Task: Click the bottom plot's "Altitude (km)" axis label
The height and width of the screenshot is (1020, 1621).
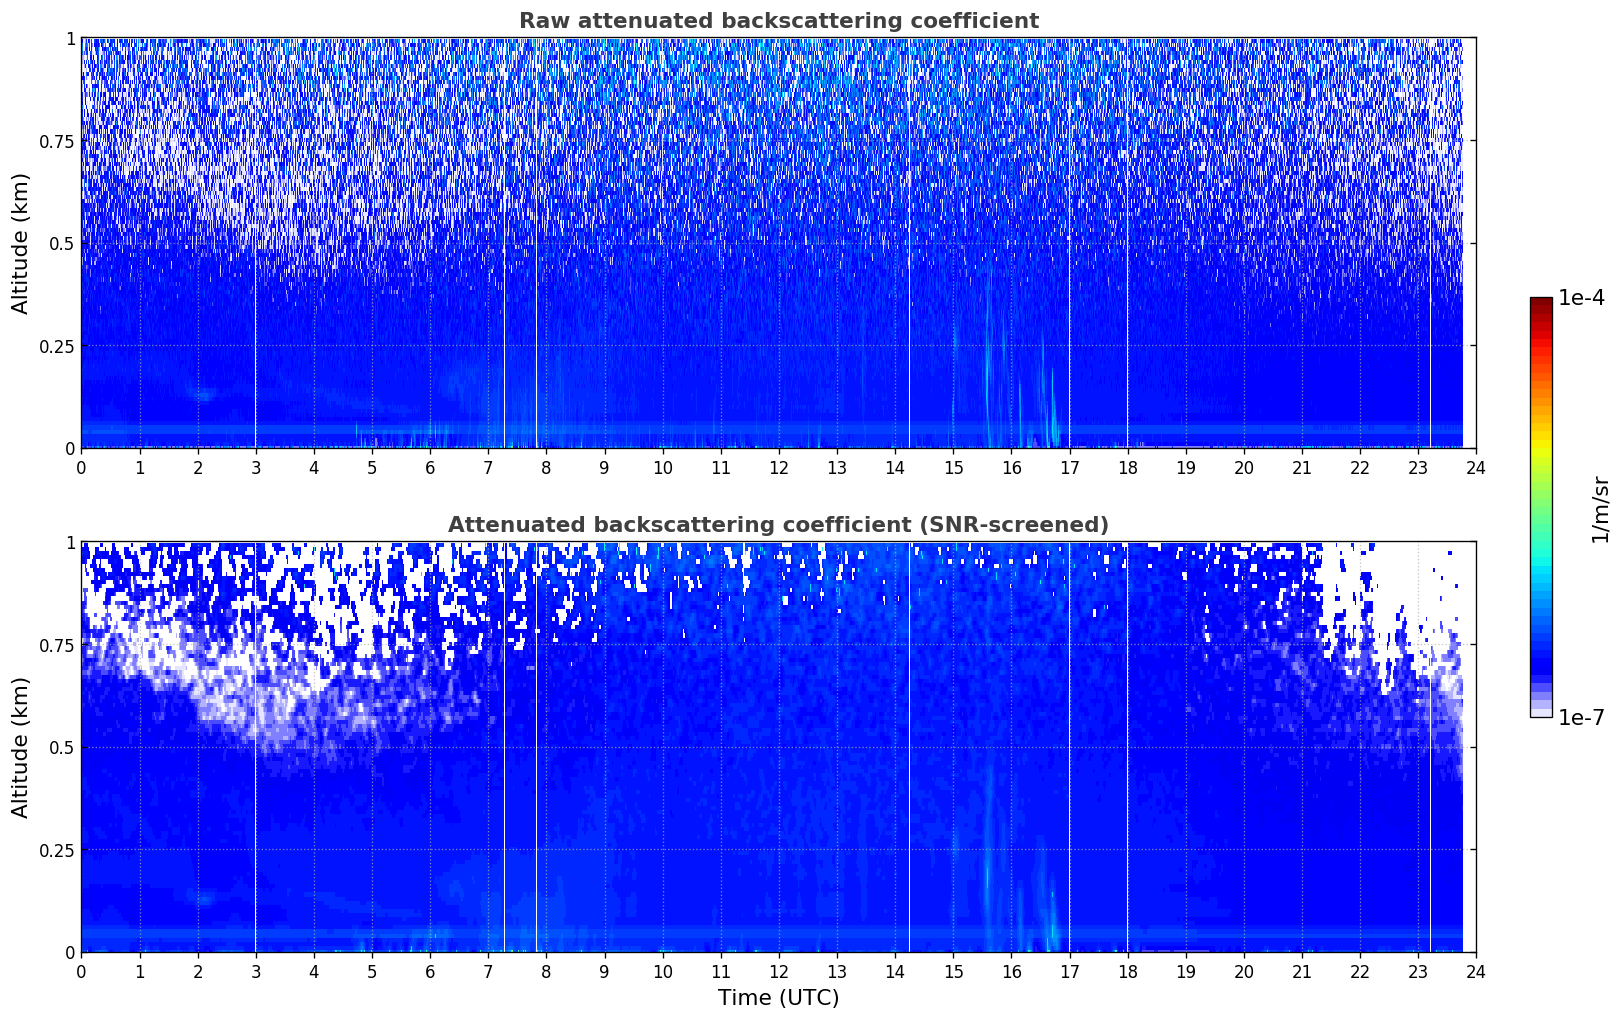Action: click(x=21, y=747)
